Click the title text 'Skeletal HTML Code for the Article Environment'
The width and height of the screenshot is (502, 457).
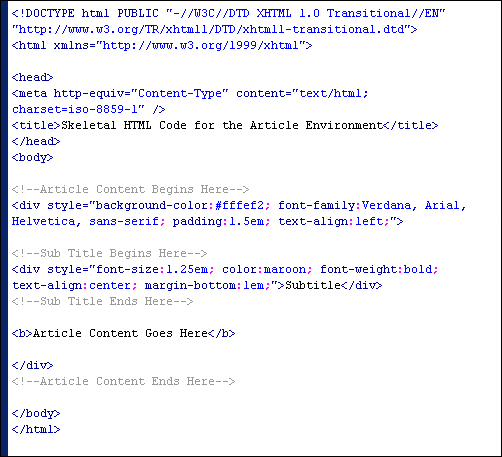222,125
